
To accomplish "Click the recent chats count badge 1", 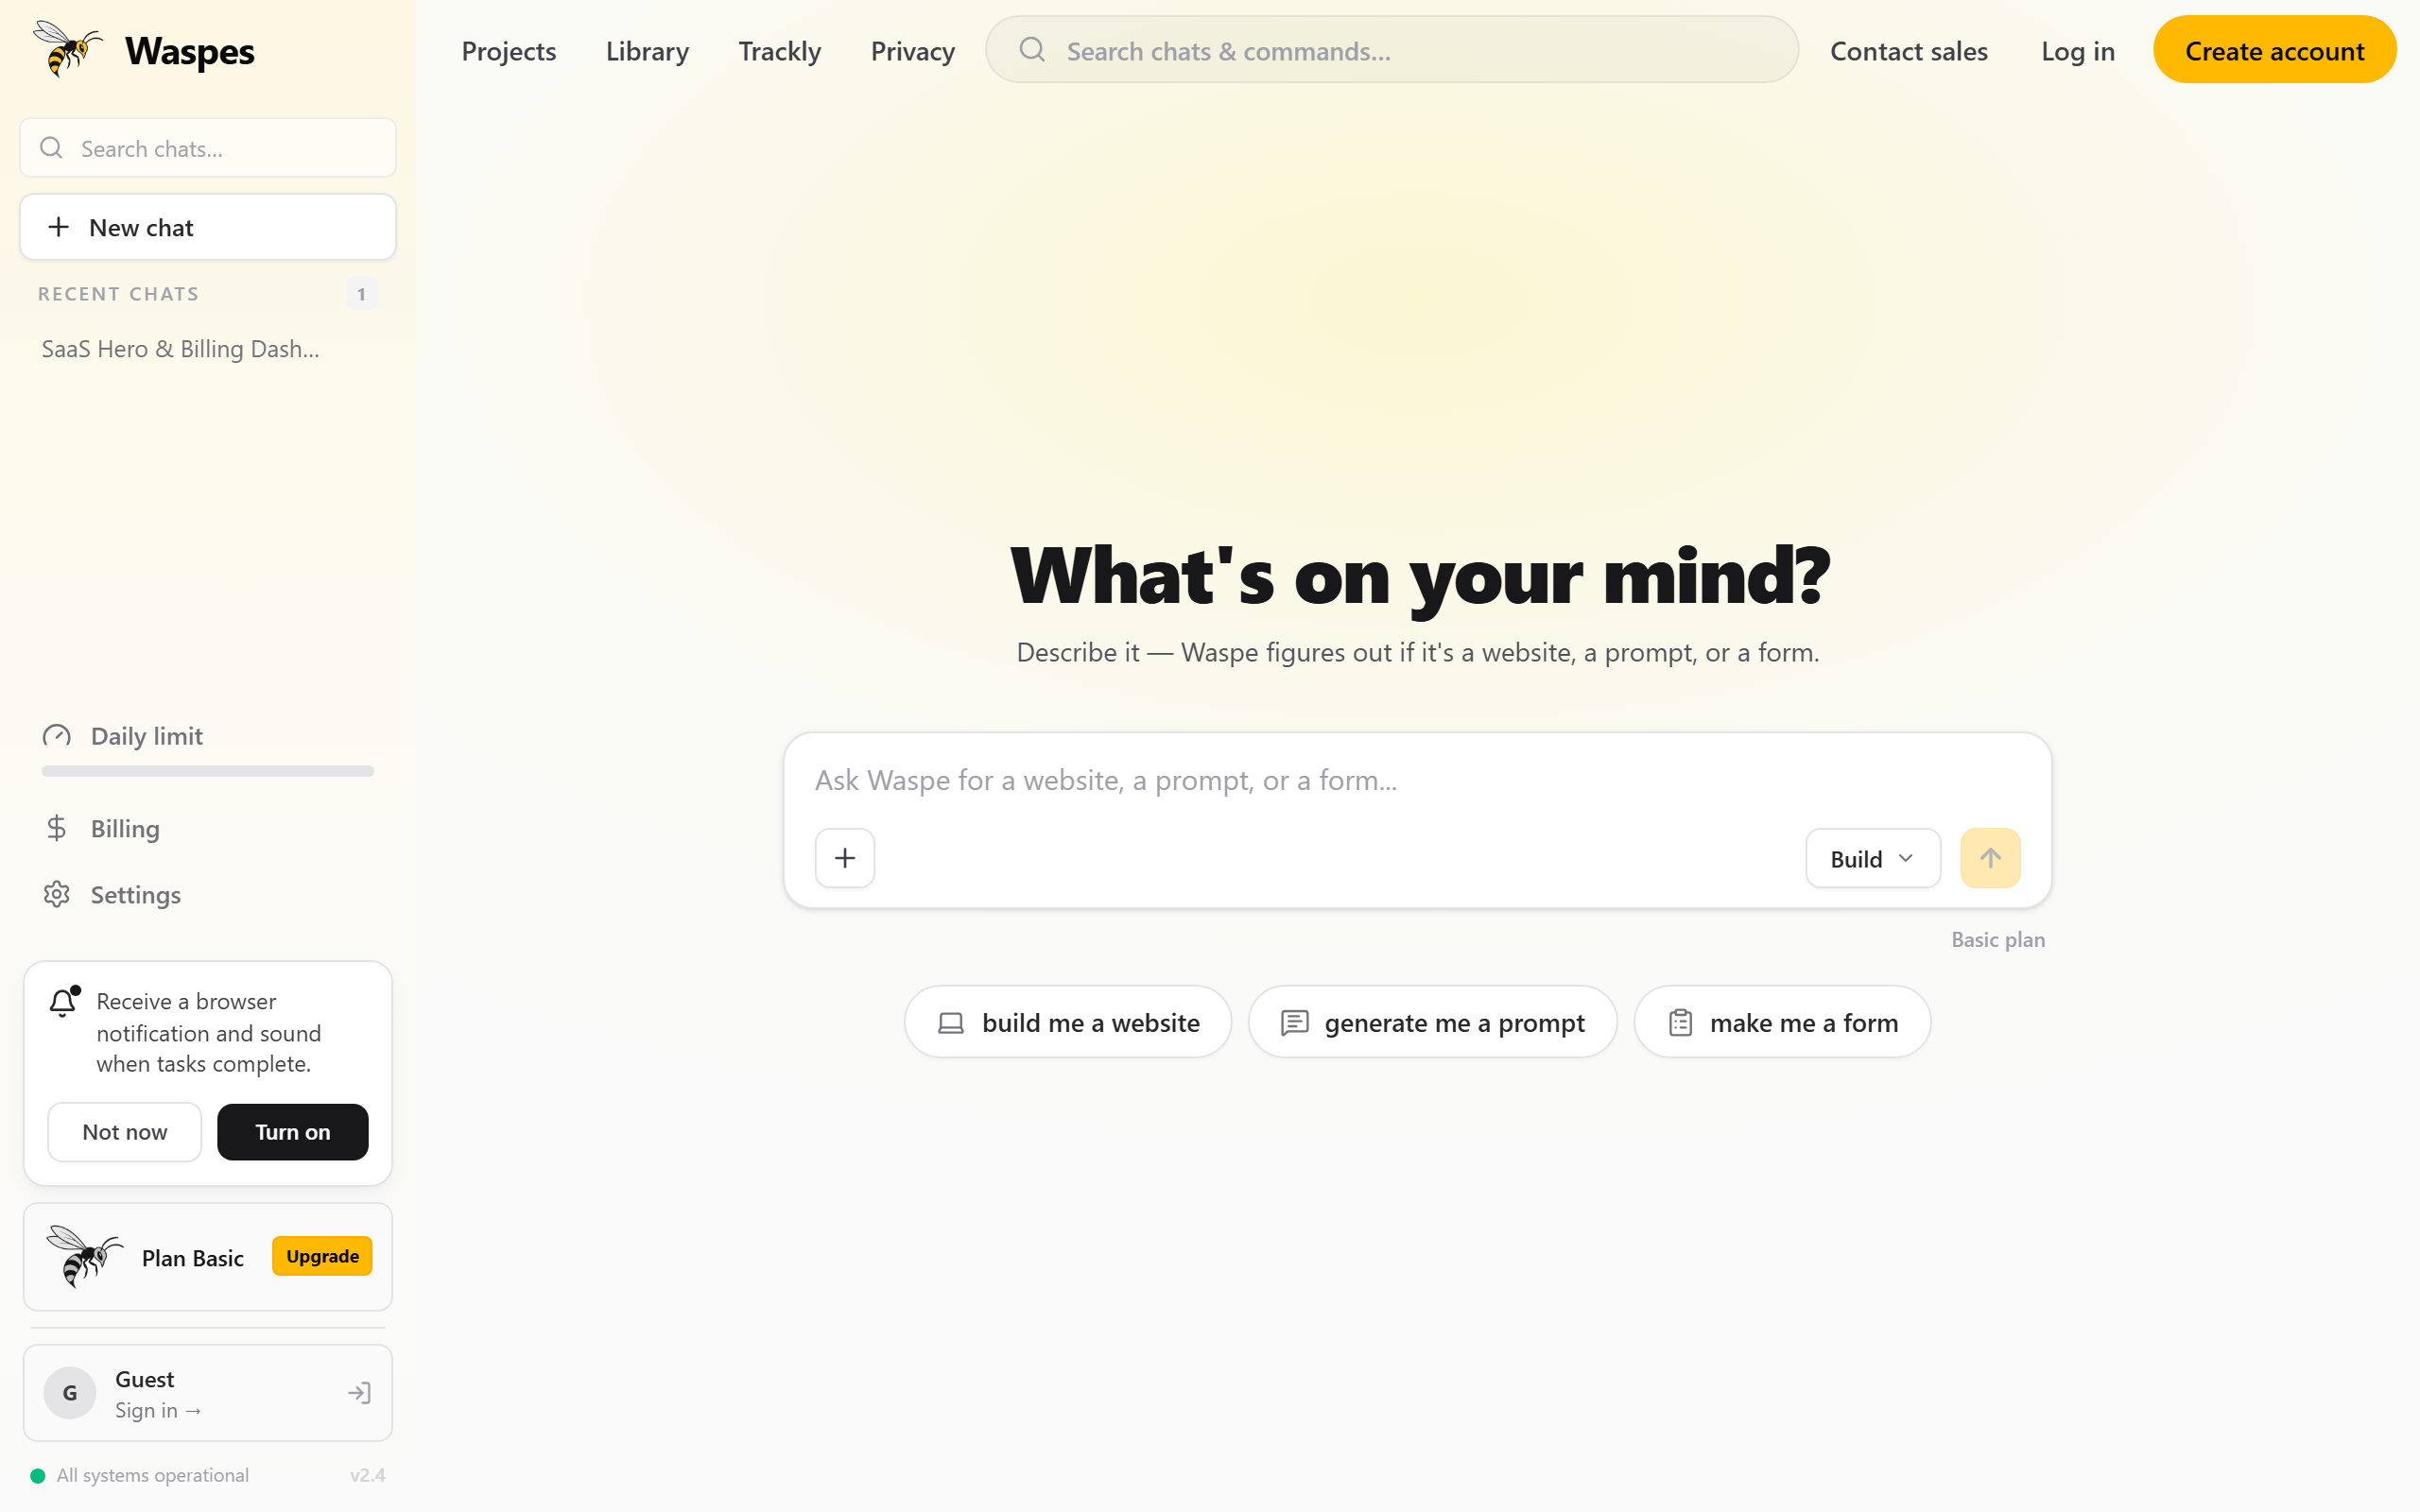I will [361, 294].
